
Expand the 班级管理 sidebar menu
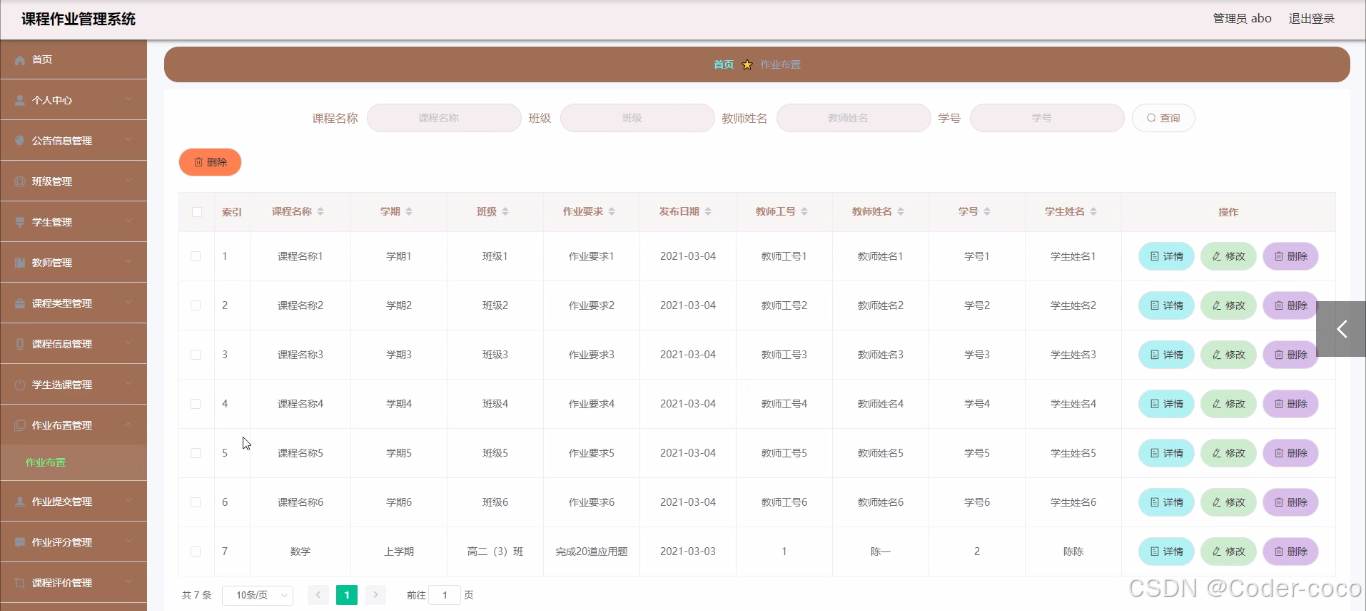pos(73,182)
